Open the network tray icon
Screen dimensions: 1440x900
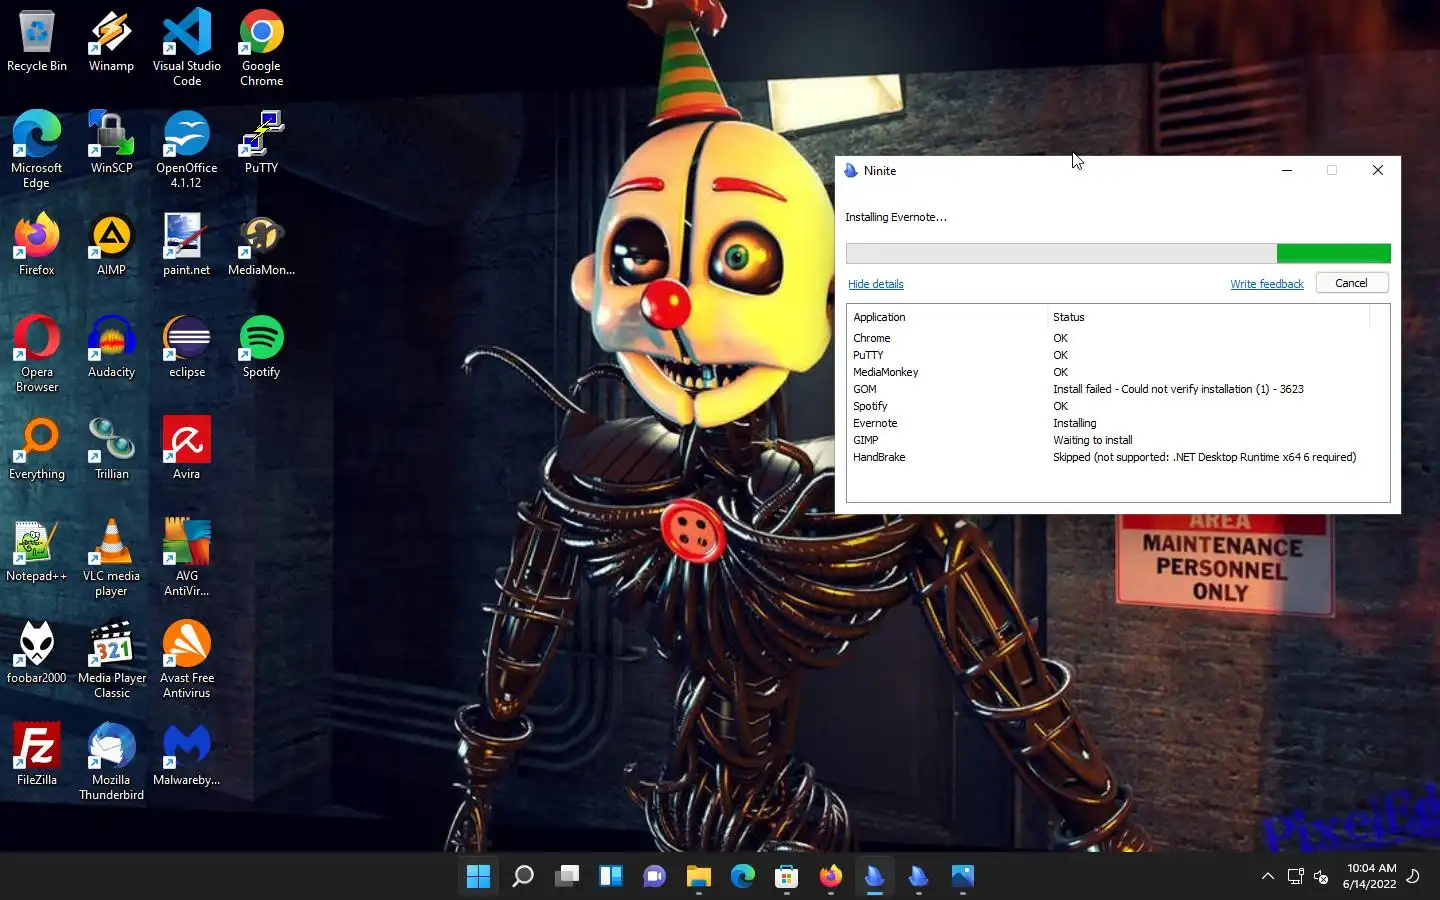[1295, 877]
